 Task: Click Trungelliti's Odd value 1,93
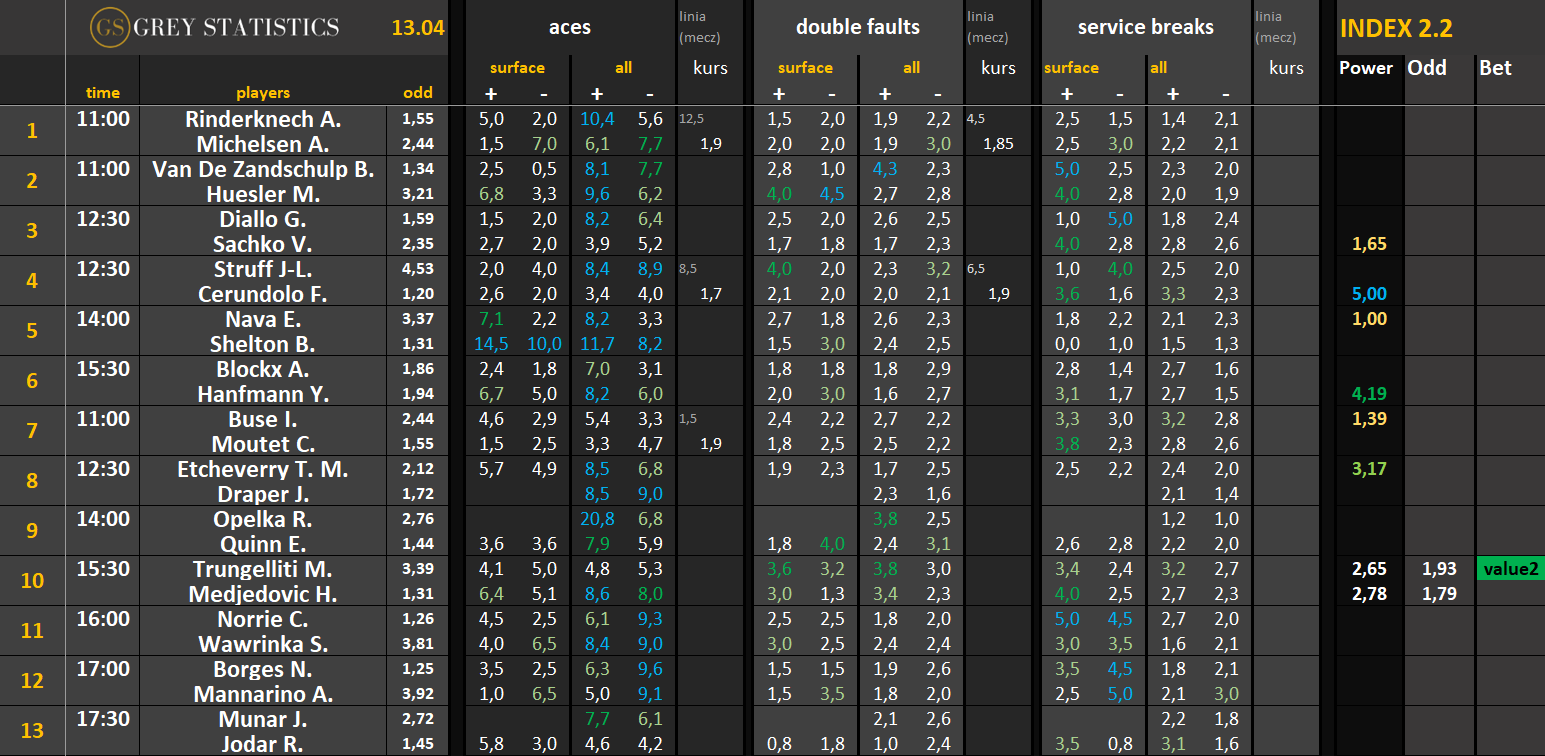coord(1438,569)
